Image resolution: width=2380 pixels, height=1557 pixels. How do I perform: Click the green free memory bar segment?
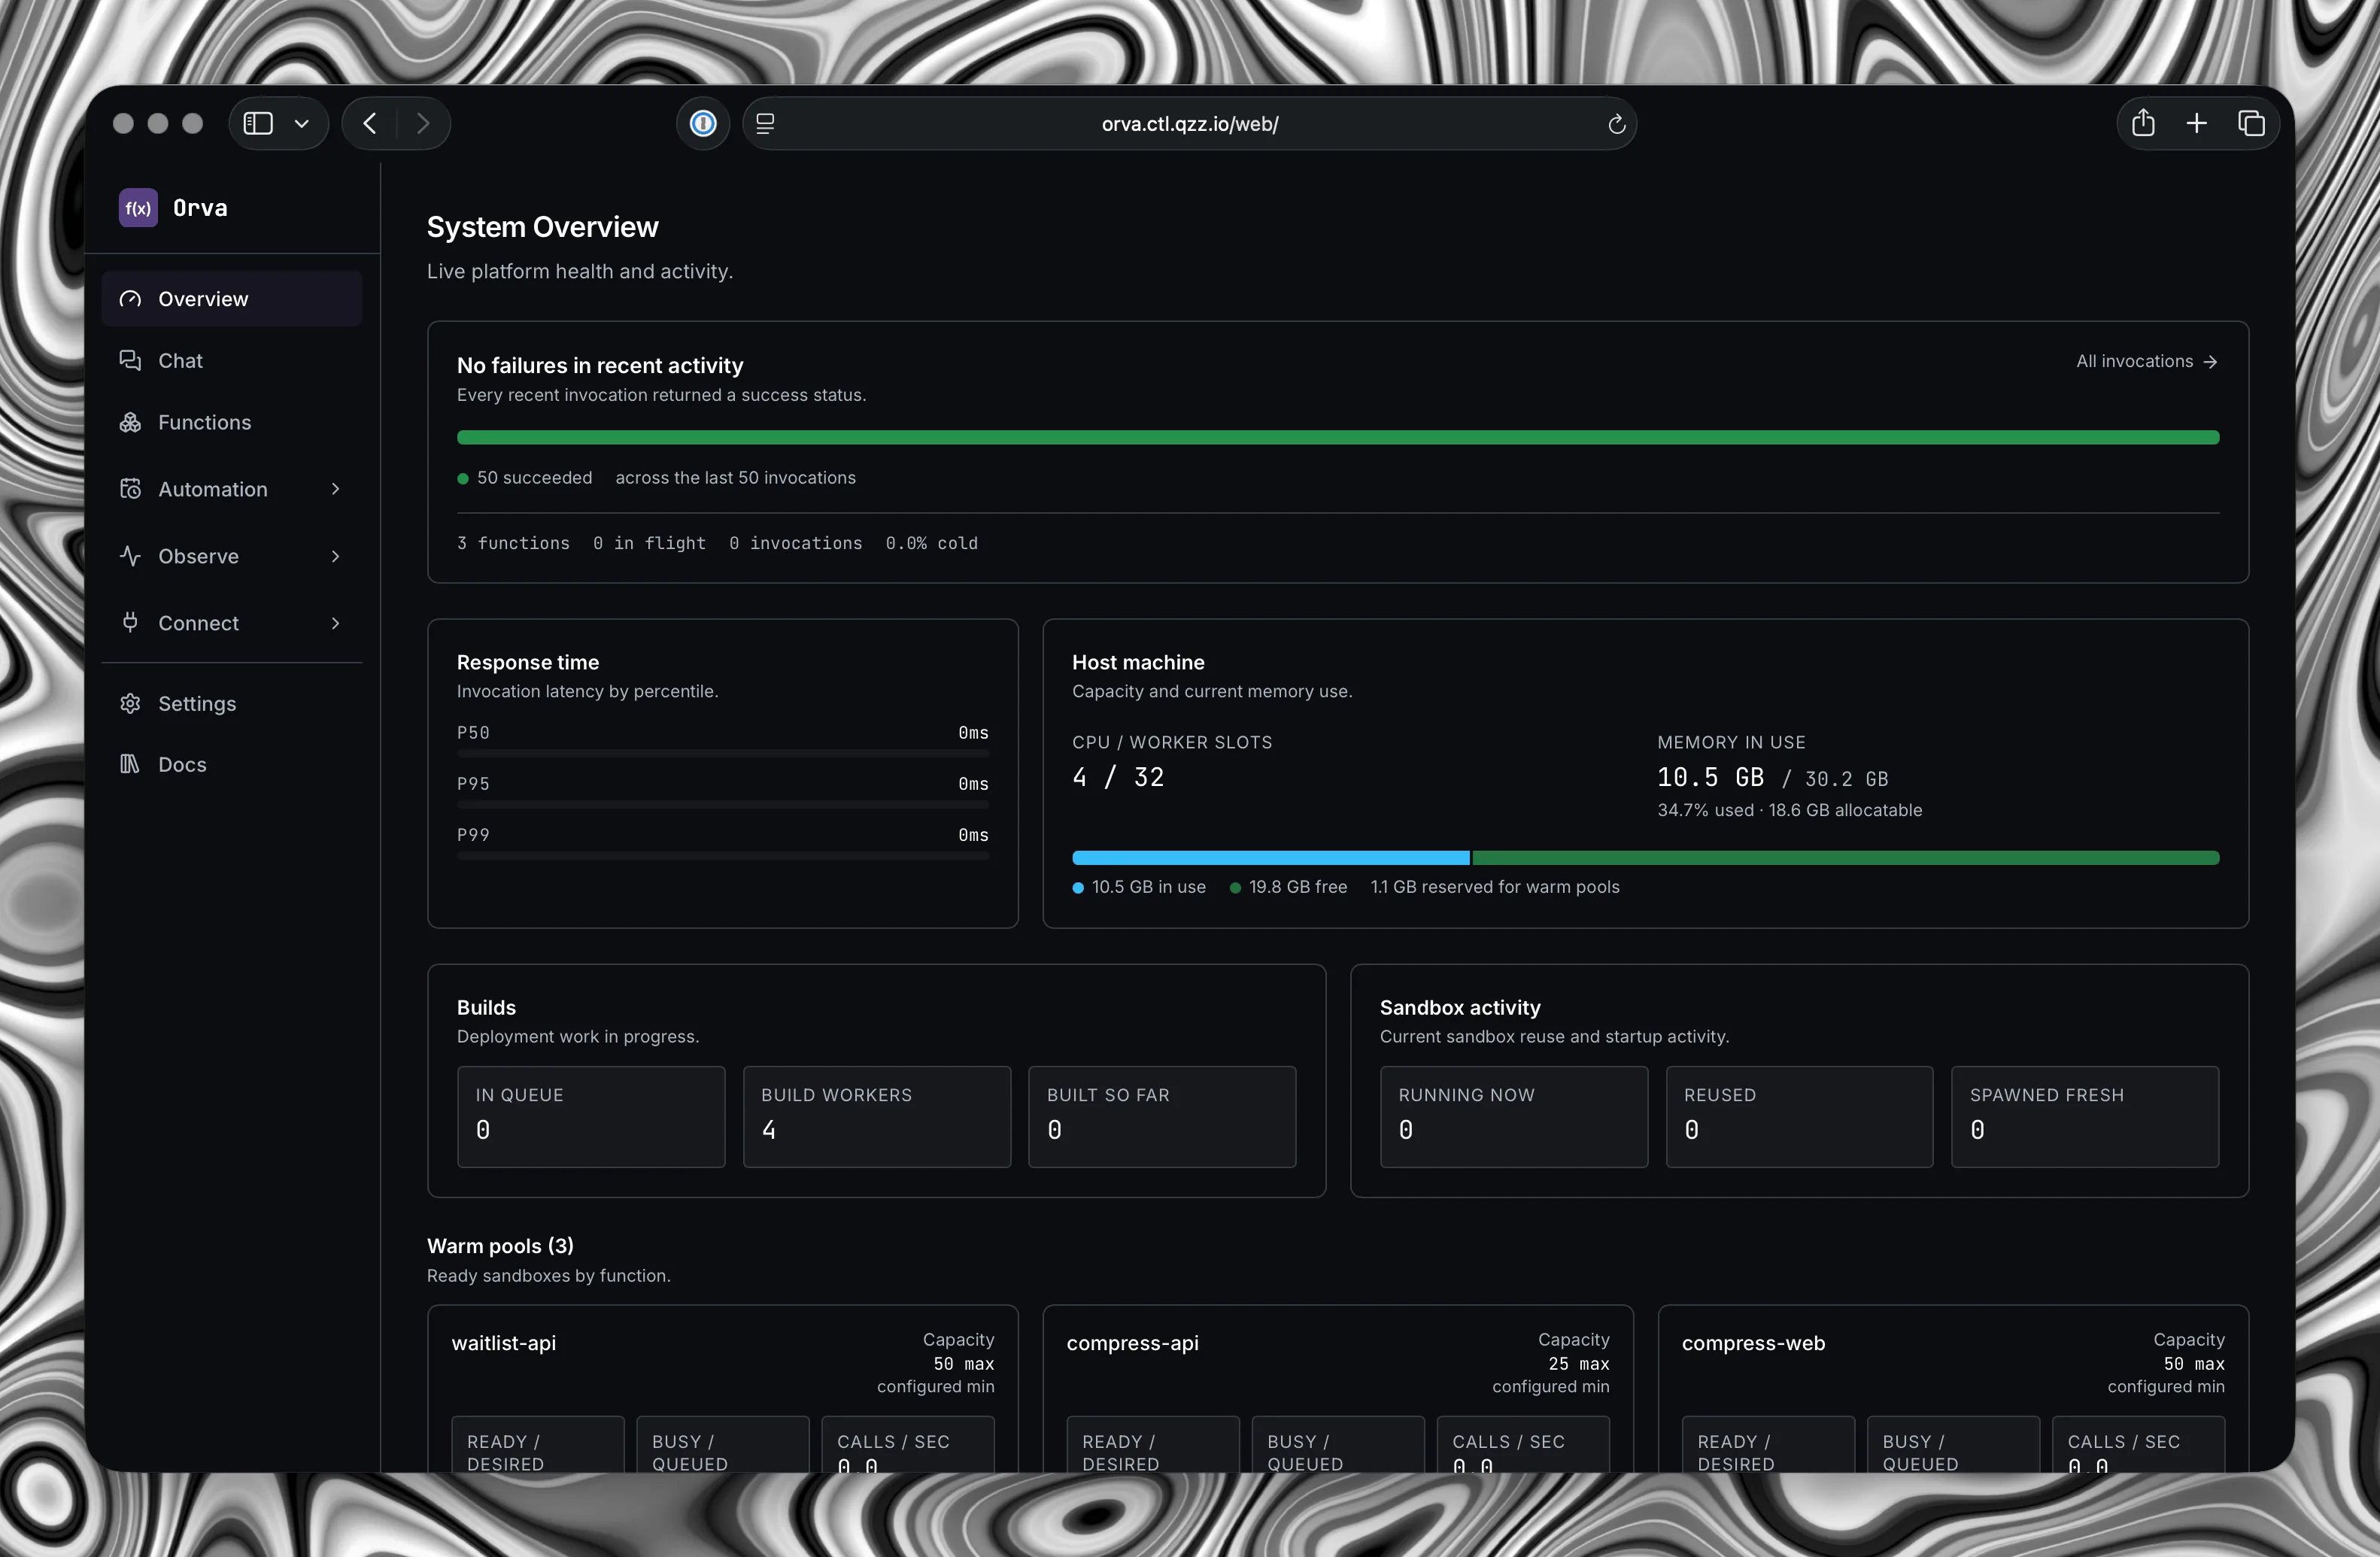pyautogui.click(x=1845, y=858)
